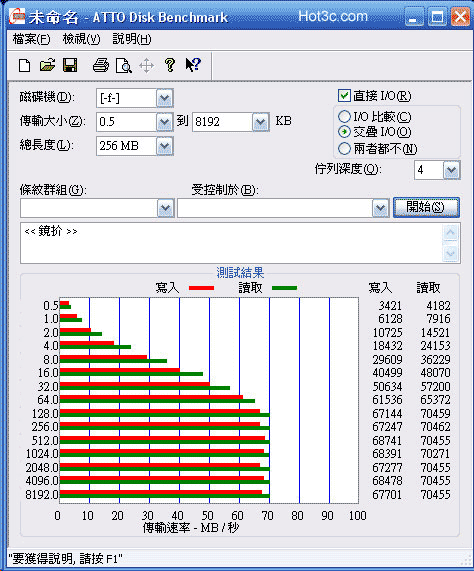The width and height of the screenshot is (474, 571).
Task: Click the 128.0 row label in chart
Action: click(x=45, y=414)
